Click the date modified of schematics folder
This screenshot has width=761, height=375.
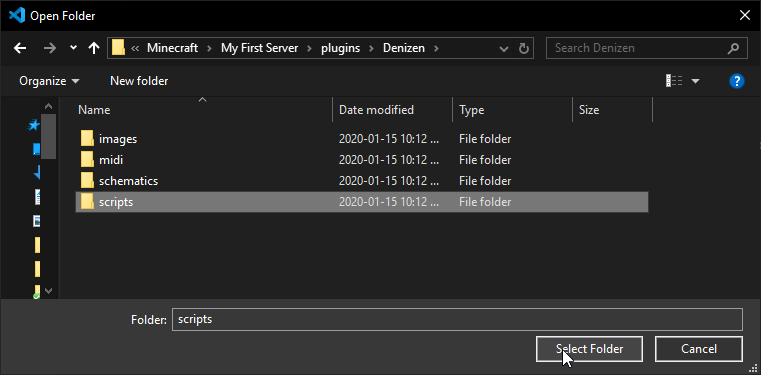(389, 181)
